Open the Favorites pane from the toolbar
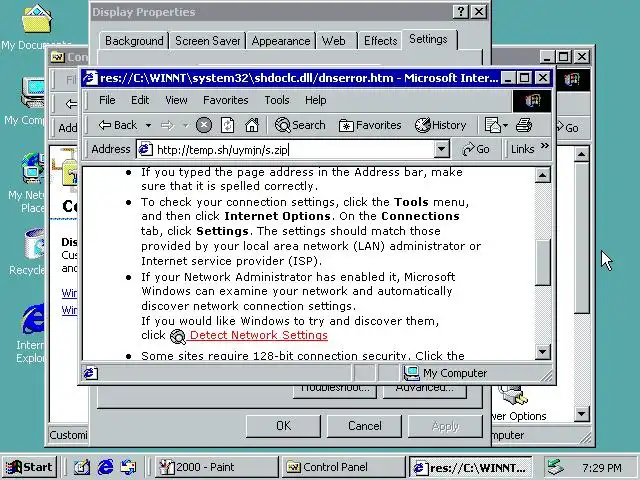640x480 pixels. [x=370, y=125]
